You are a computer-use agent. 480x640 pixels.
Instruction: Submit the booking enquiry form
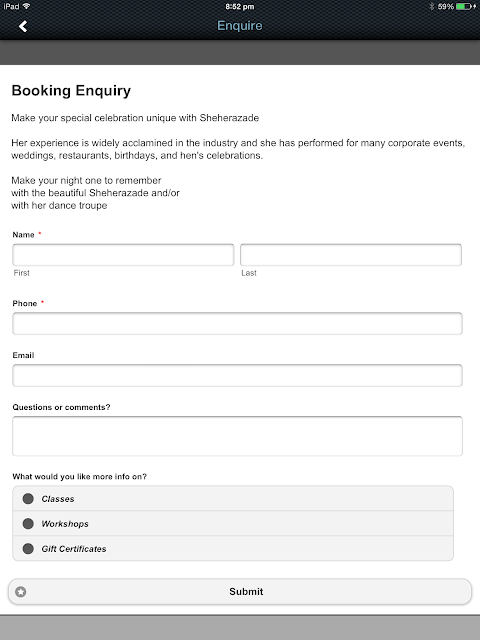(x=240, y=591)
